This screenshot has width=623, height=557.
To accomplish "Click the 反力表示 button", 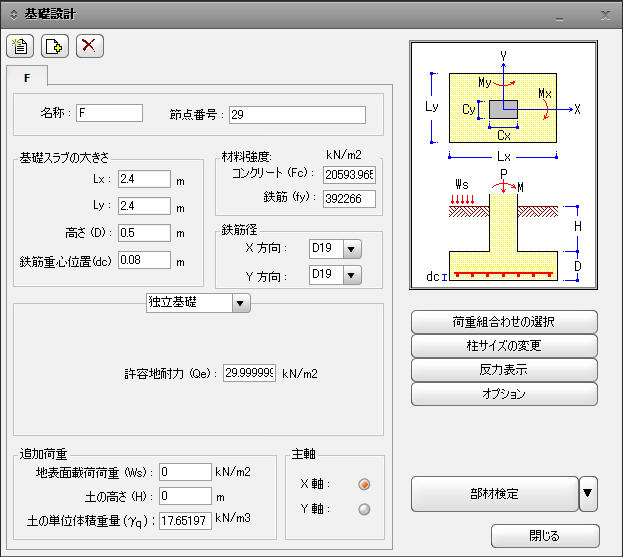I will [x=504, y=370].
